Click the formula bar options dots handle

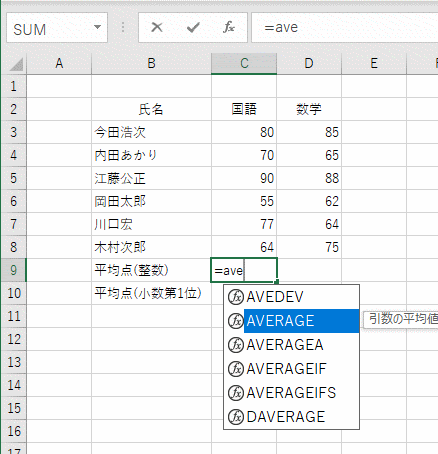[x=123, y=27]
